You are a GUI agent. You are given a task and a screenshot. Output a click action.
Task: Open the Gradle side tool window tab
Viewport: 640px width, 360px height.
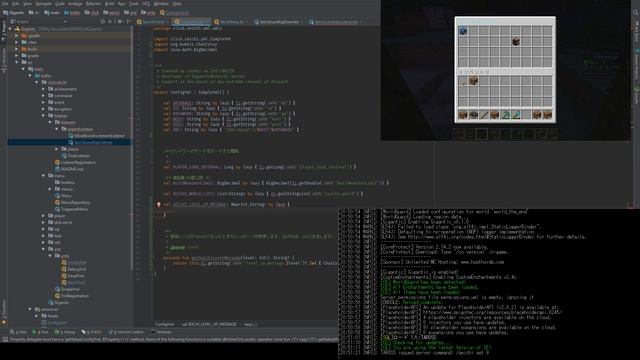(x=636, y=95)
